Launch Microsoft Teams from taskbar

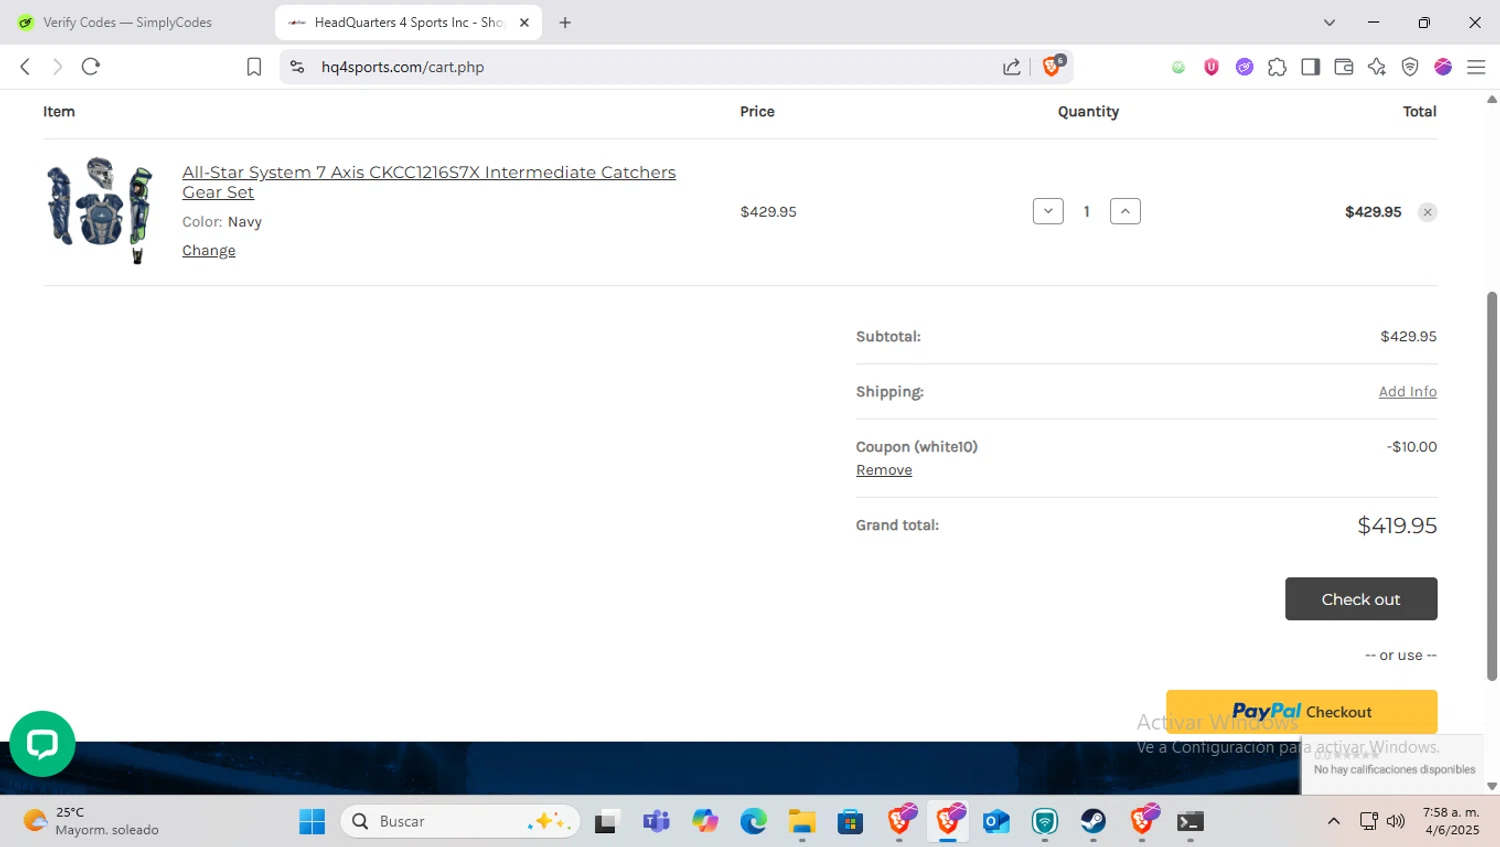tap(656, 821)
